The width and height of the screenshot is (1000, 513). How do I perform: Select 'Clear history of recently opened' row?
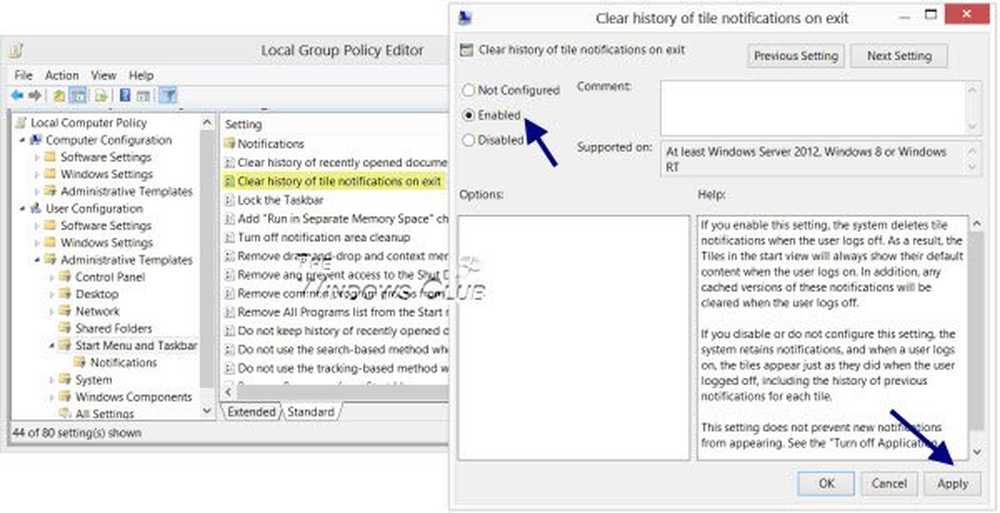(334, 163)
